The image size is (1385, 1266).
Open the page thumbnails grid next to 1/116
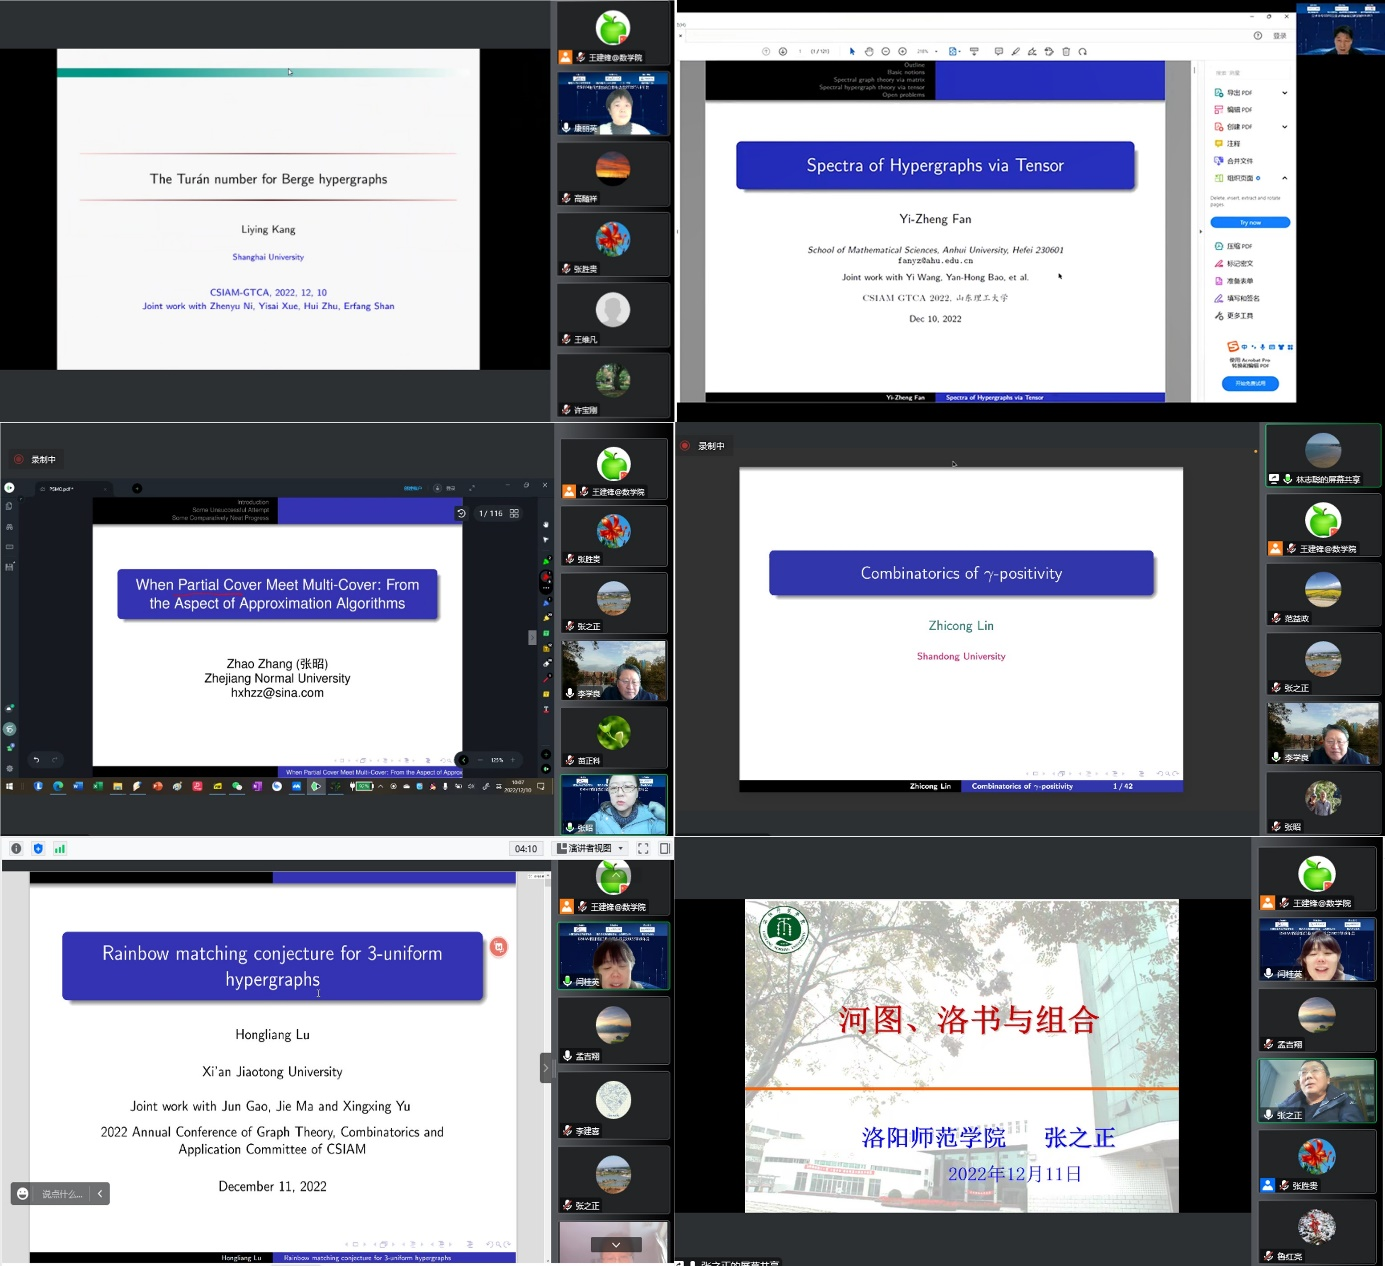tap(514, 513)
